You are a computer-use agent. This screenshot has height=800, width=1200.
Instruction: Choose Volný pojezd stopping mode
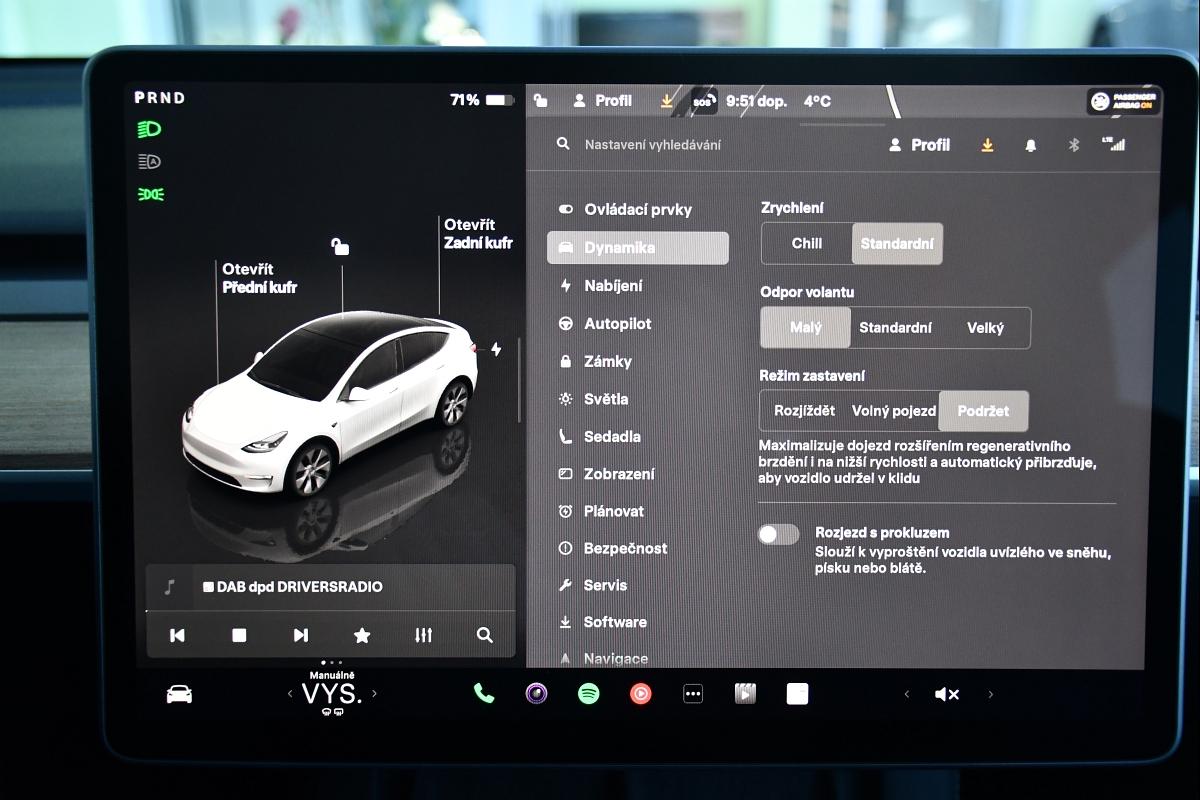[893, 411]
